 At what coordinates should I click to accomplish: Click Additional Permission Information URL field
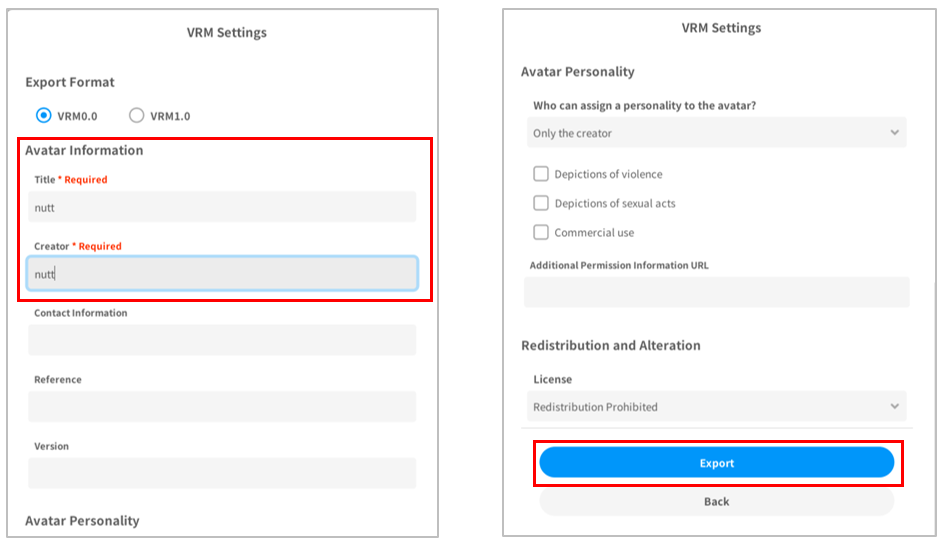coord(716,292)
